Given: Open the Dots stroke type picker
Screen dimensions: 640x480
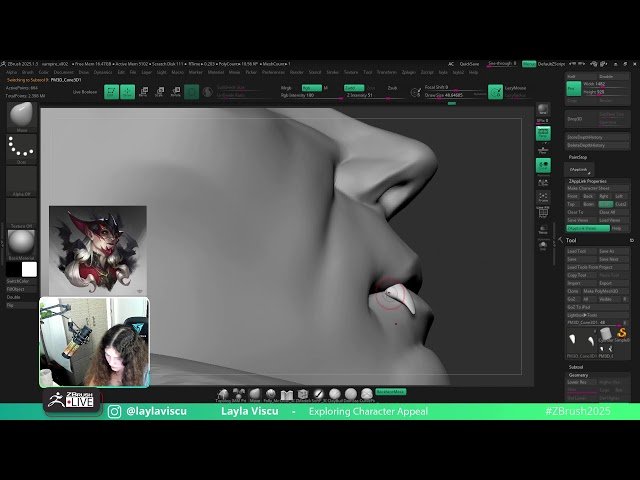Looking at the screenshot, I should [21, 150].
